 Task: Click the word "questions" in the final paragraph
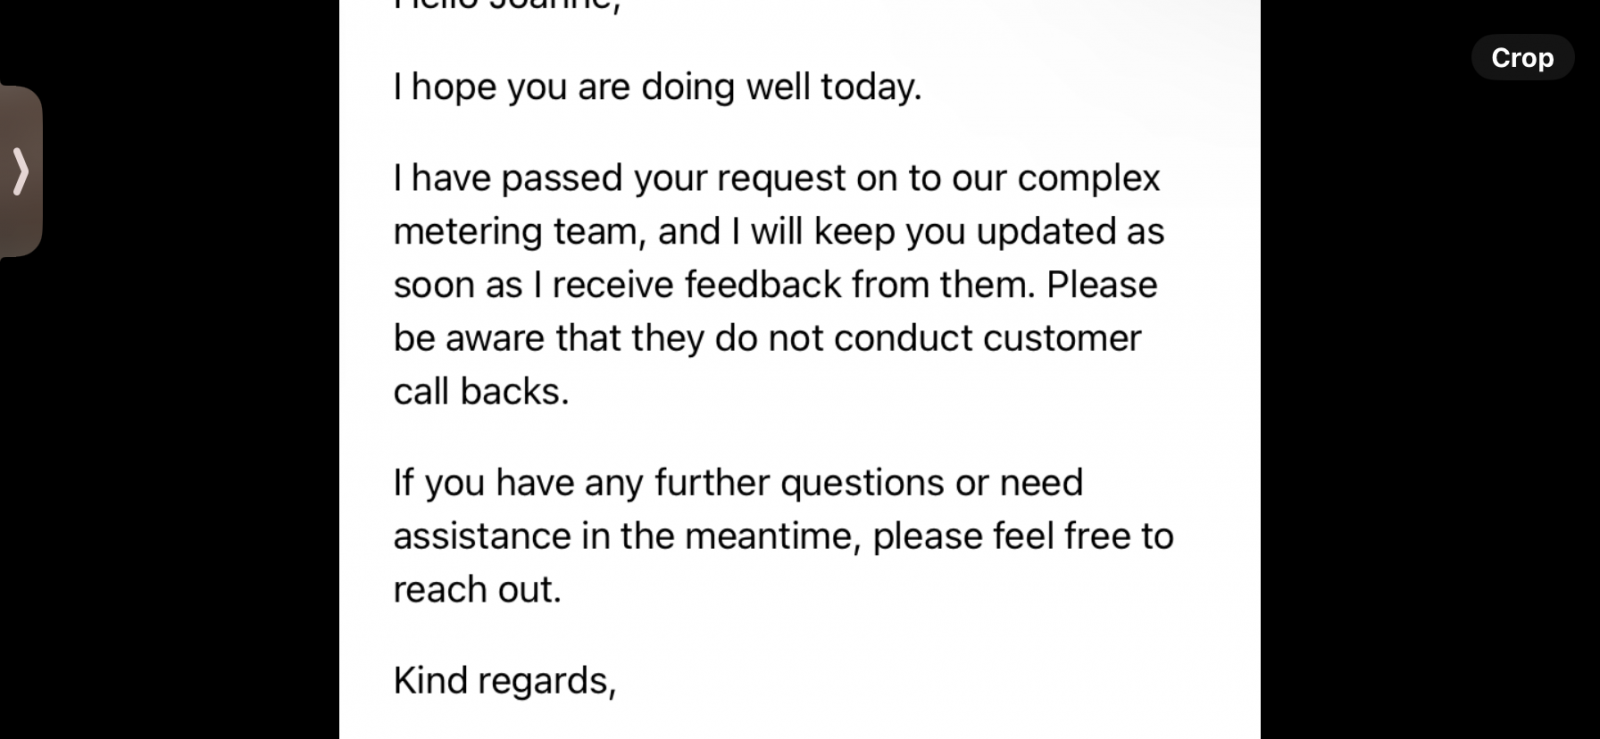(x=862, y=484)
